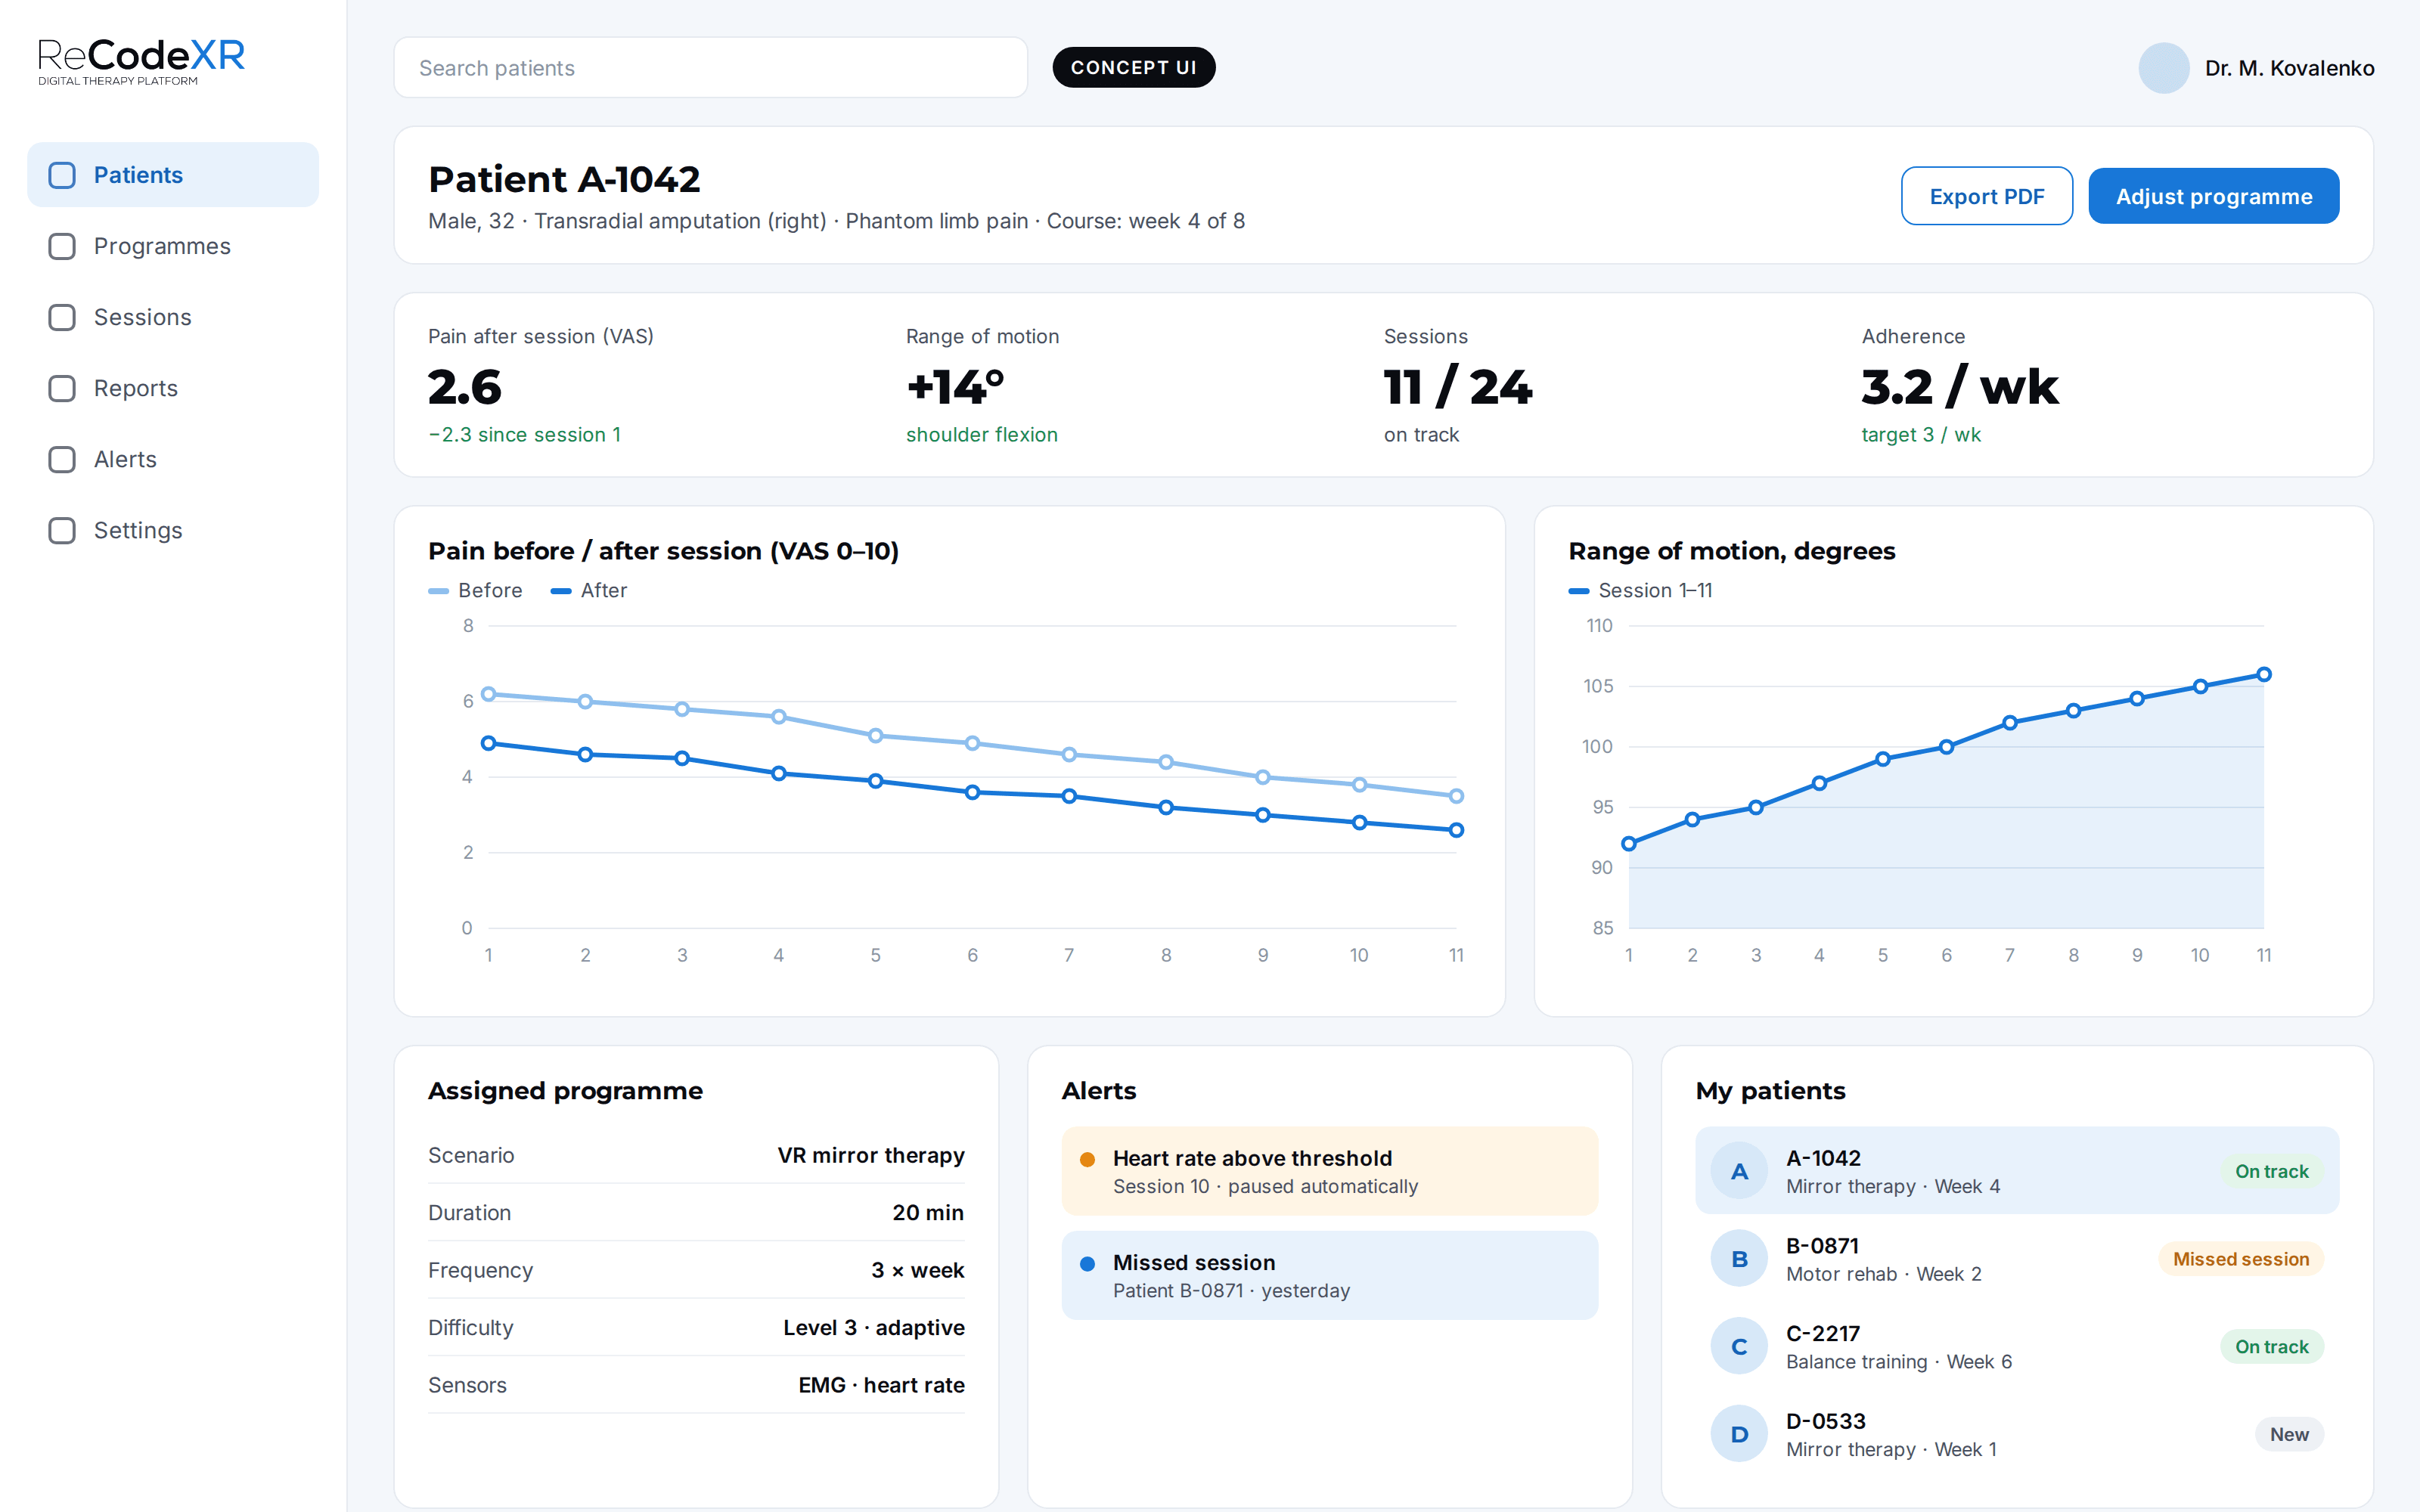Viewport: 2420px width, 1512px height.
Task: Select the On track badge for A-1042
Action: pos(2272,1171)
